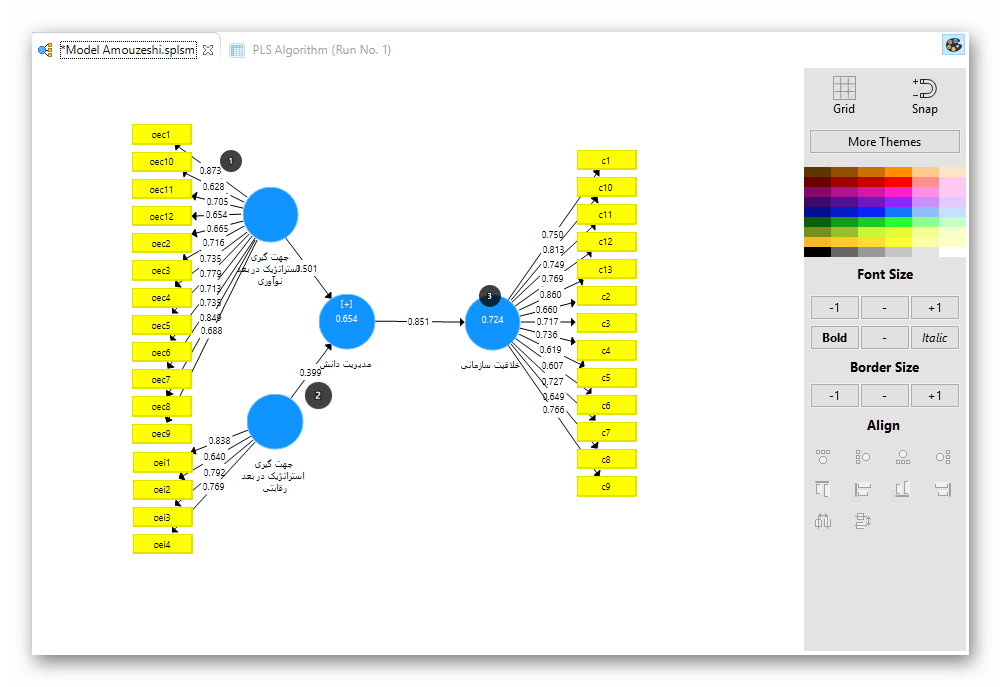
Task: Open the PLS Algorithm (Run No. 1) tab
Action: [x=322, y=50]
